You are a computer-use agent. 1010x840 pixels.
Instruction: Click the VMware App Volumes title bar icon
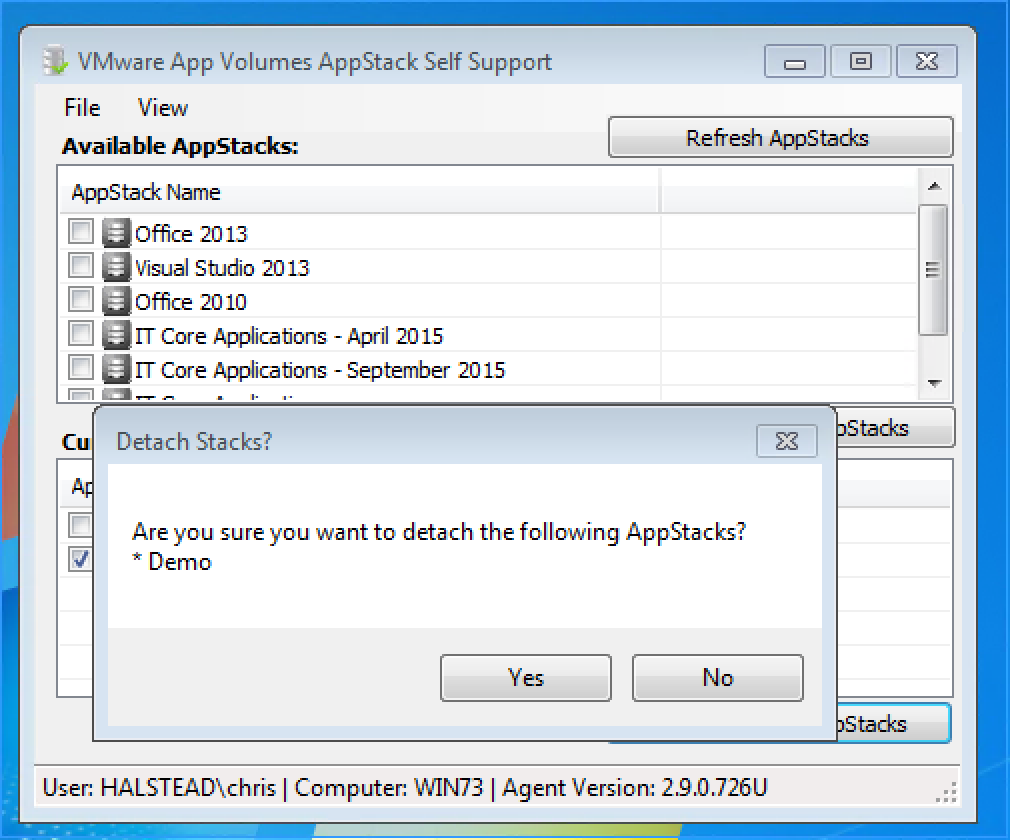coord(56,62)
